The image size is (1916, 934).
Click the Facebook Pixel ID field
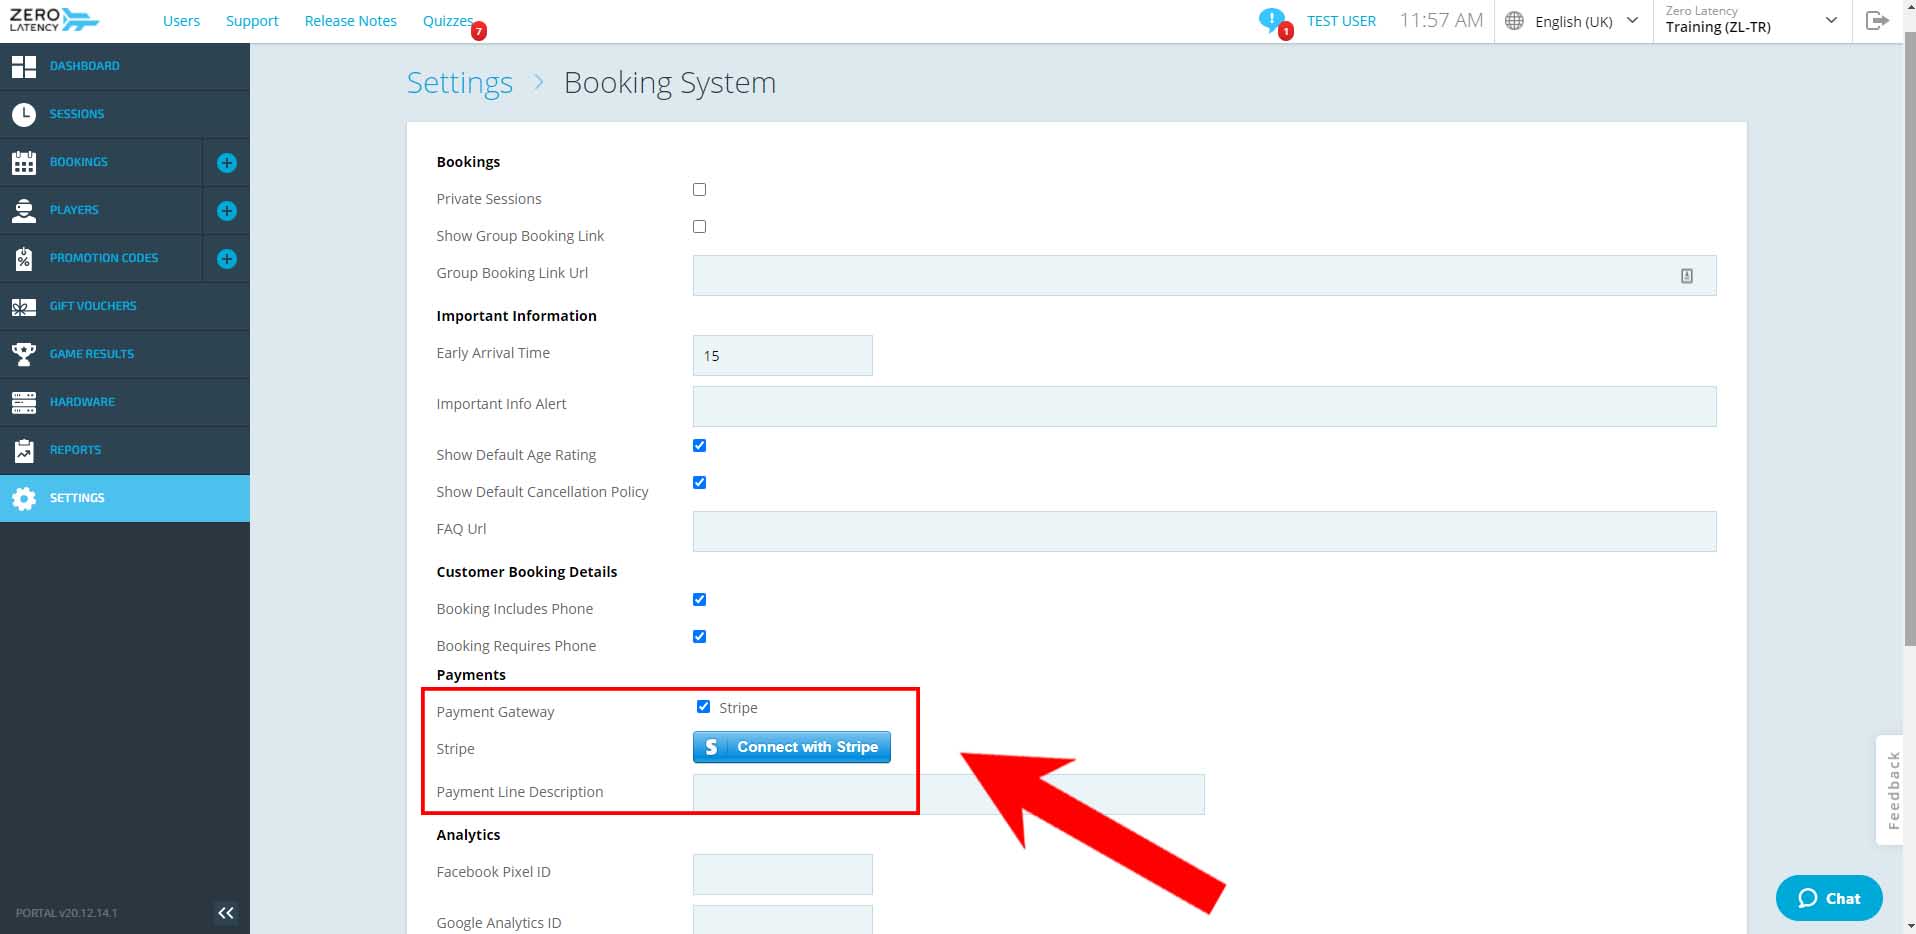pos(782,874)
